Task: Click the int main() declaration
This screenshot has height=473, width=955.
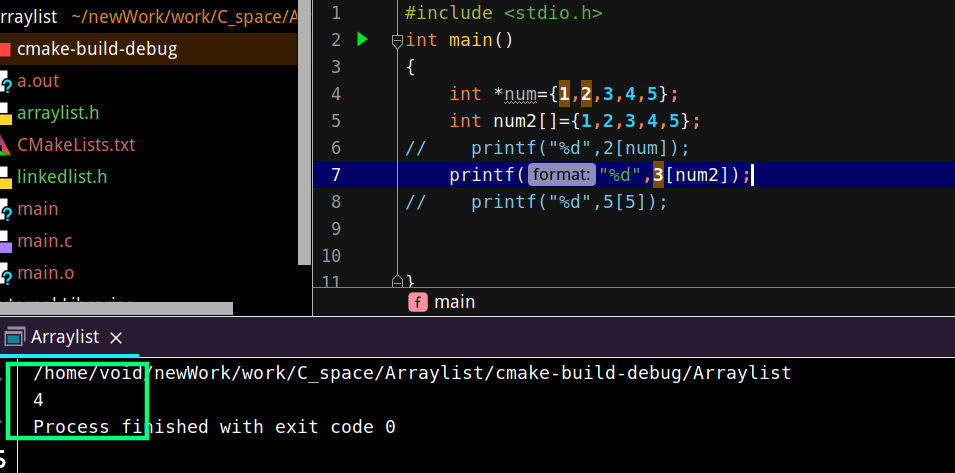Action: 460,40
